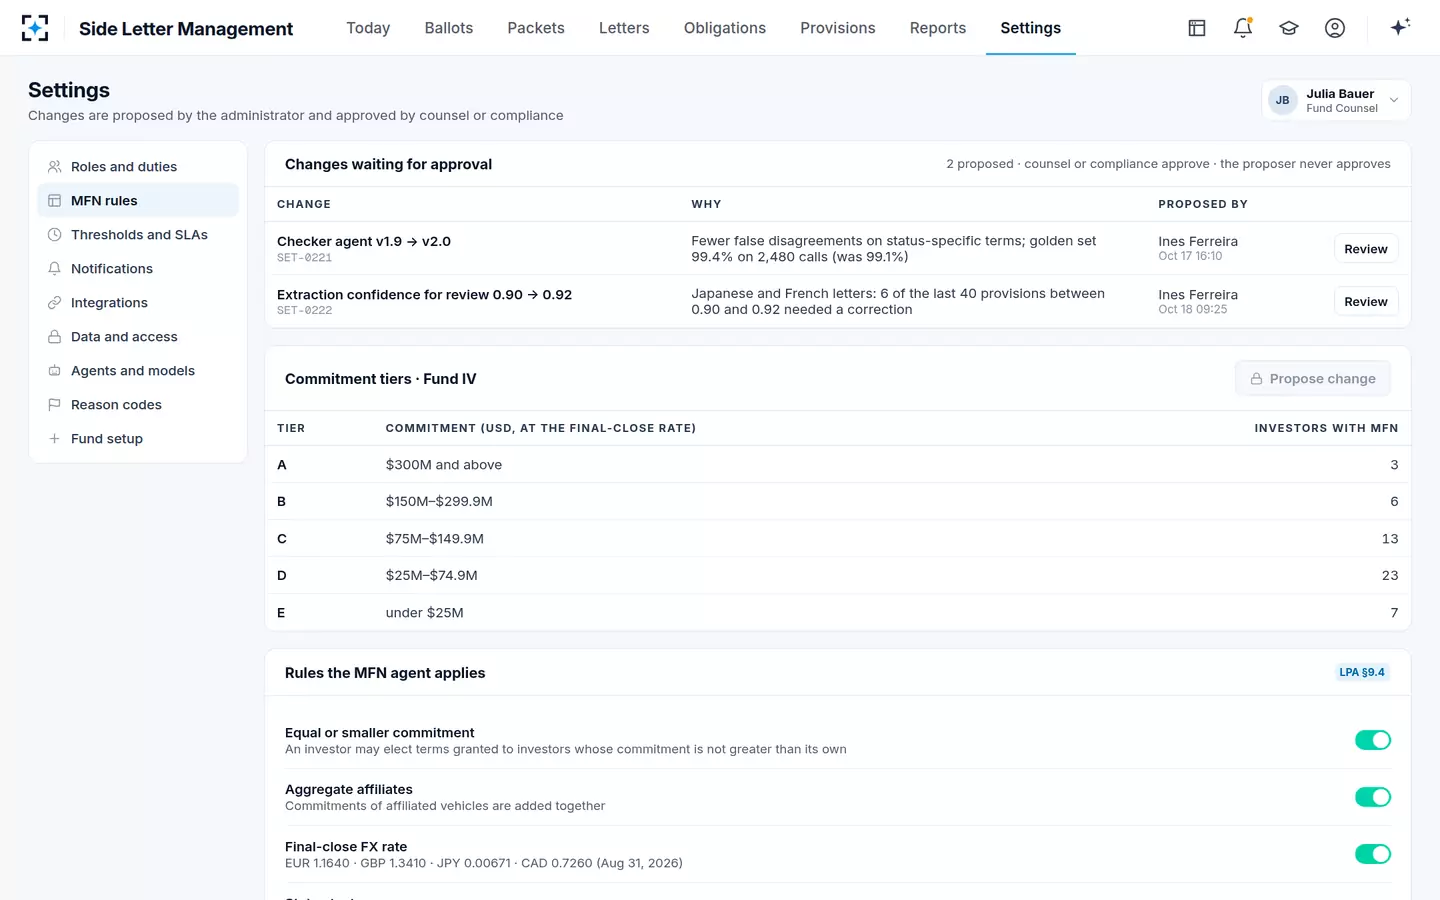Image resolution: width=1440 pixels, height=900 pixels.
Task: Go to the Today tab
Action: pos(368,28)
